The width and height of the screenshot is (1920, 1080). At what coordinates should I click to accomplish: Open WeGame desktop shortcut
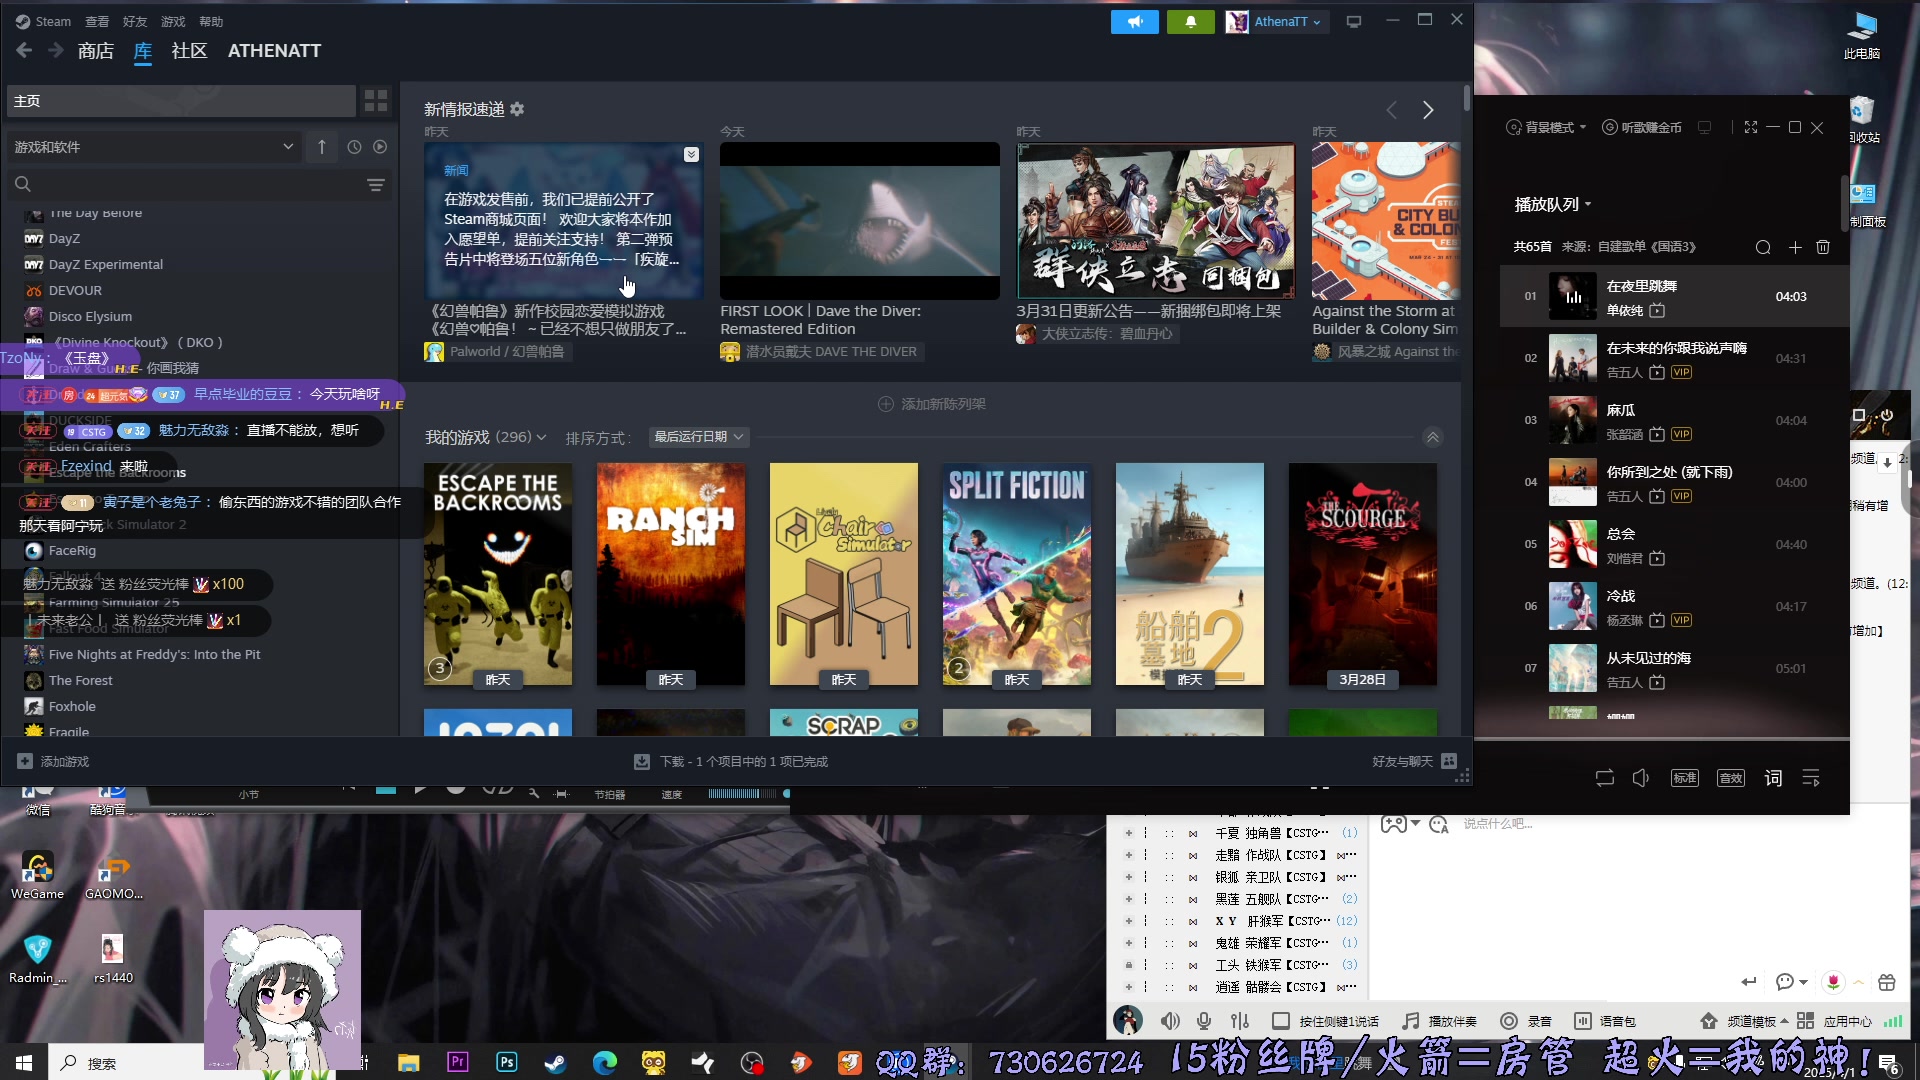click(38, 876)
